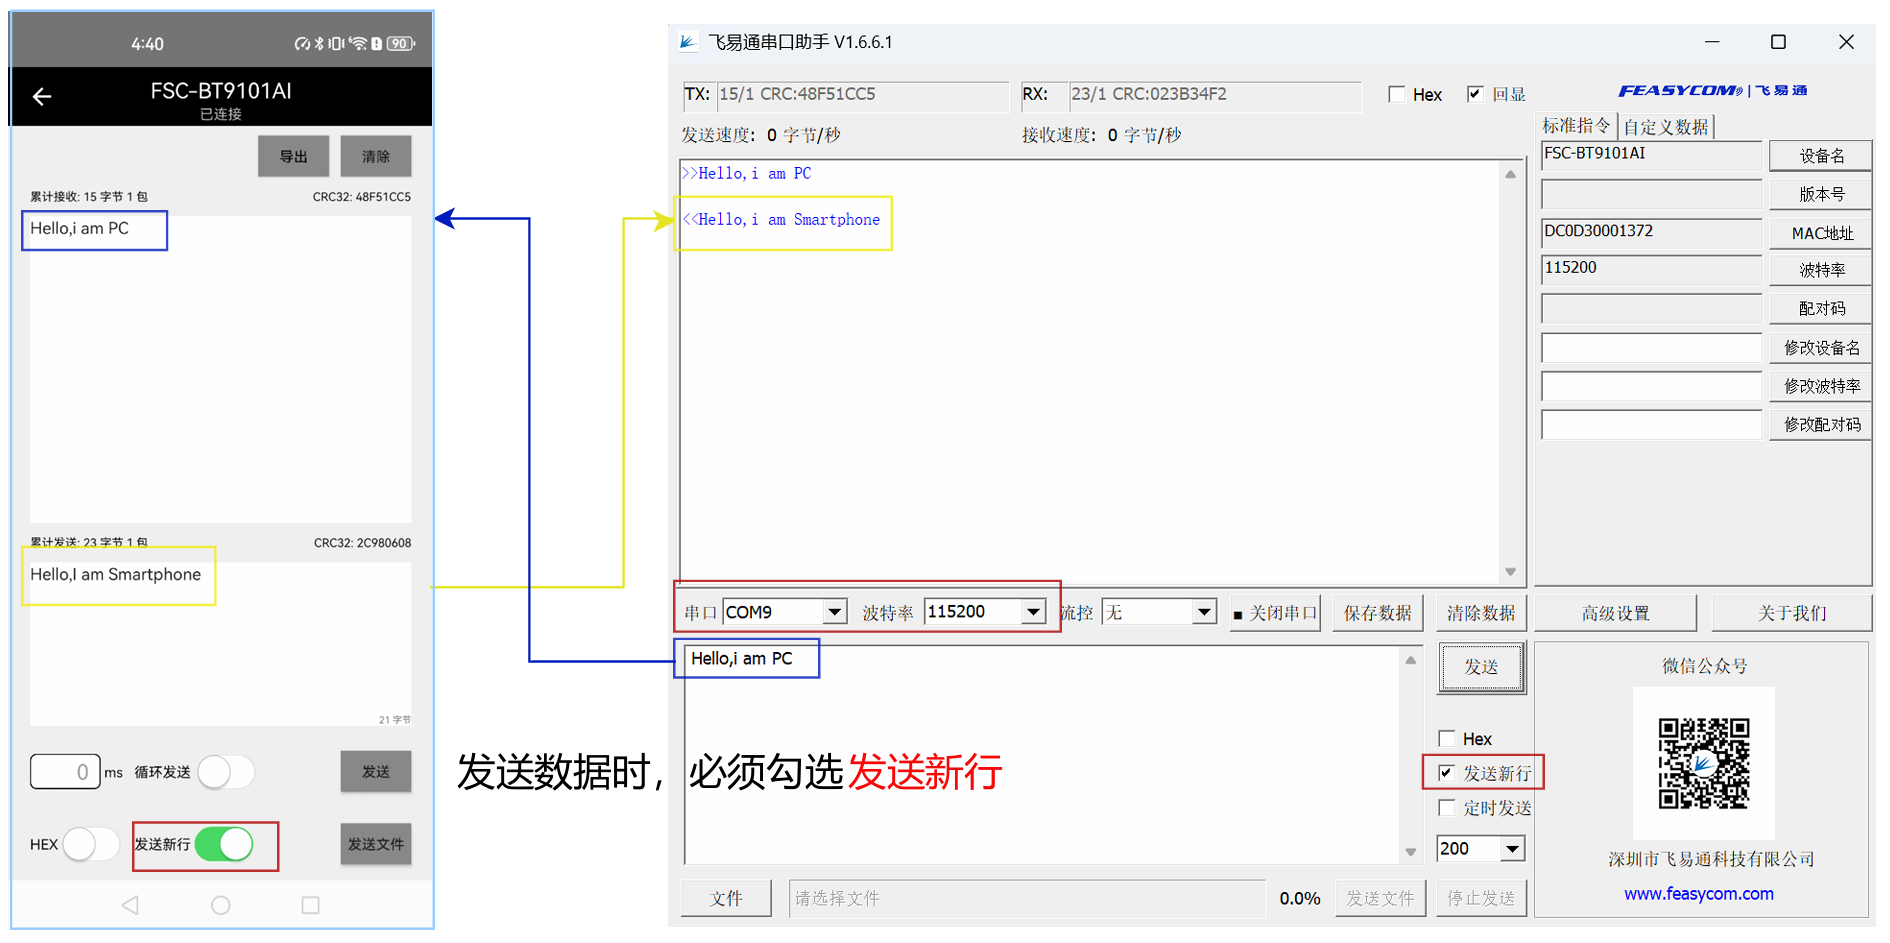Click the Feasycom logo at top right
This screenshot has width=1890, height=943.
(1712, 91)
